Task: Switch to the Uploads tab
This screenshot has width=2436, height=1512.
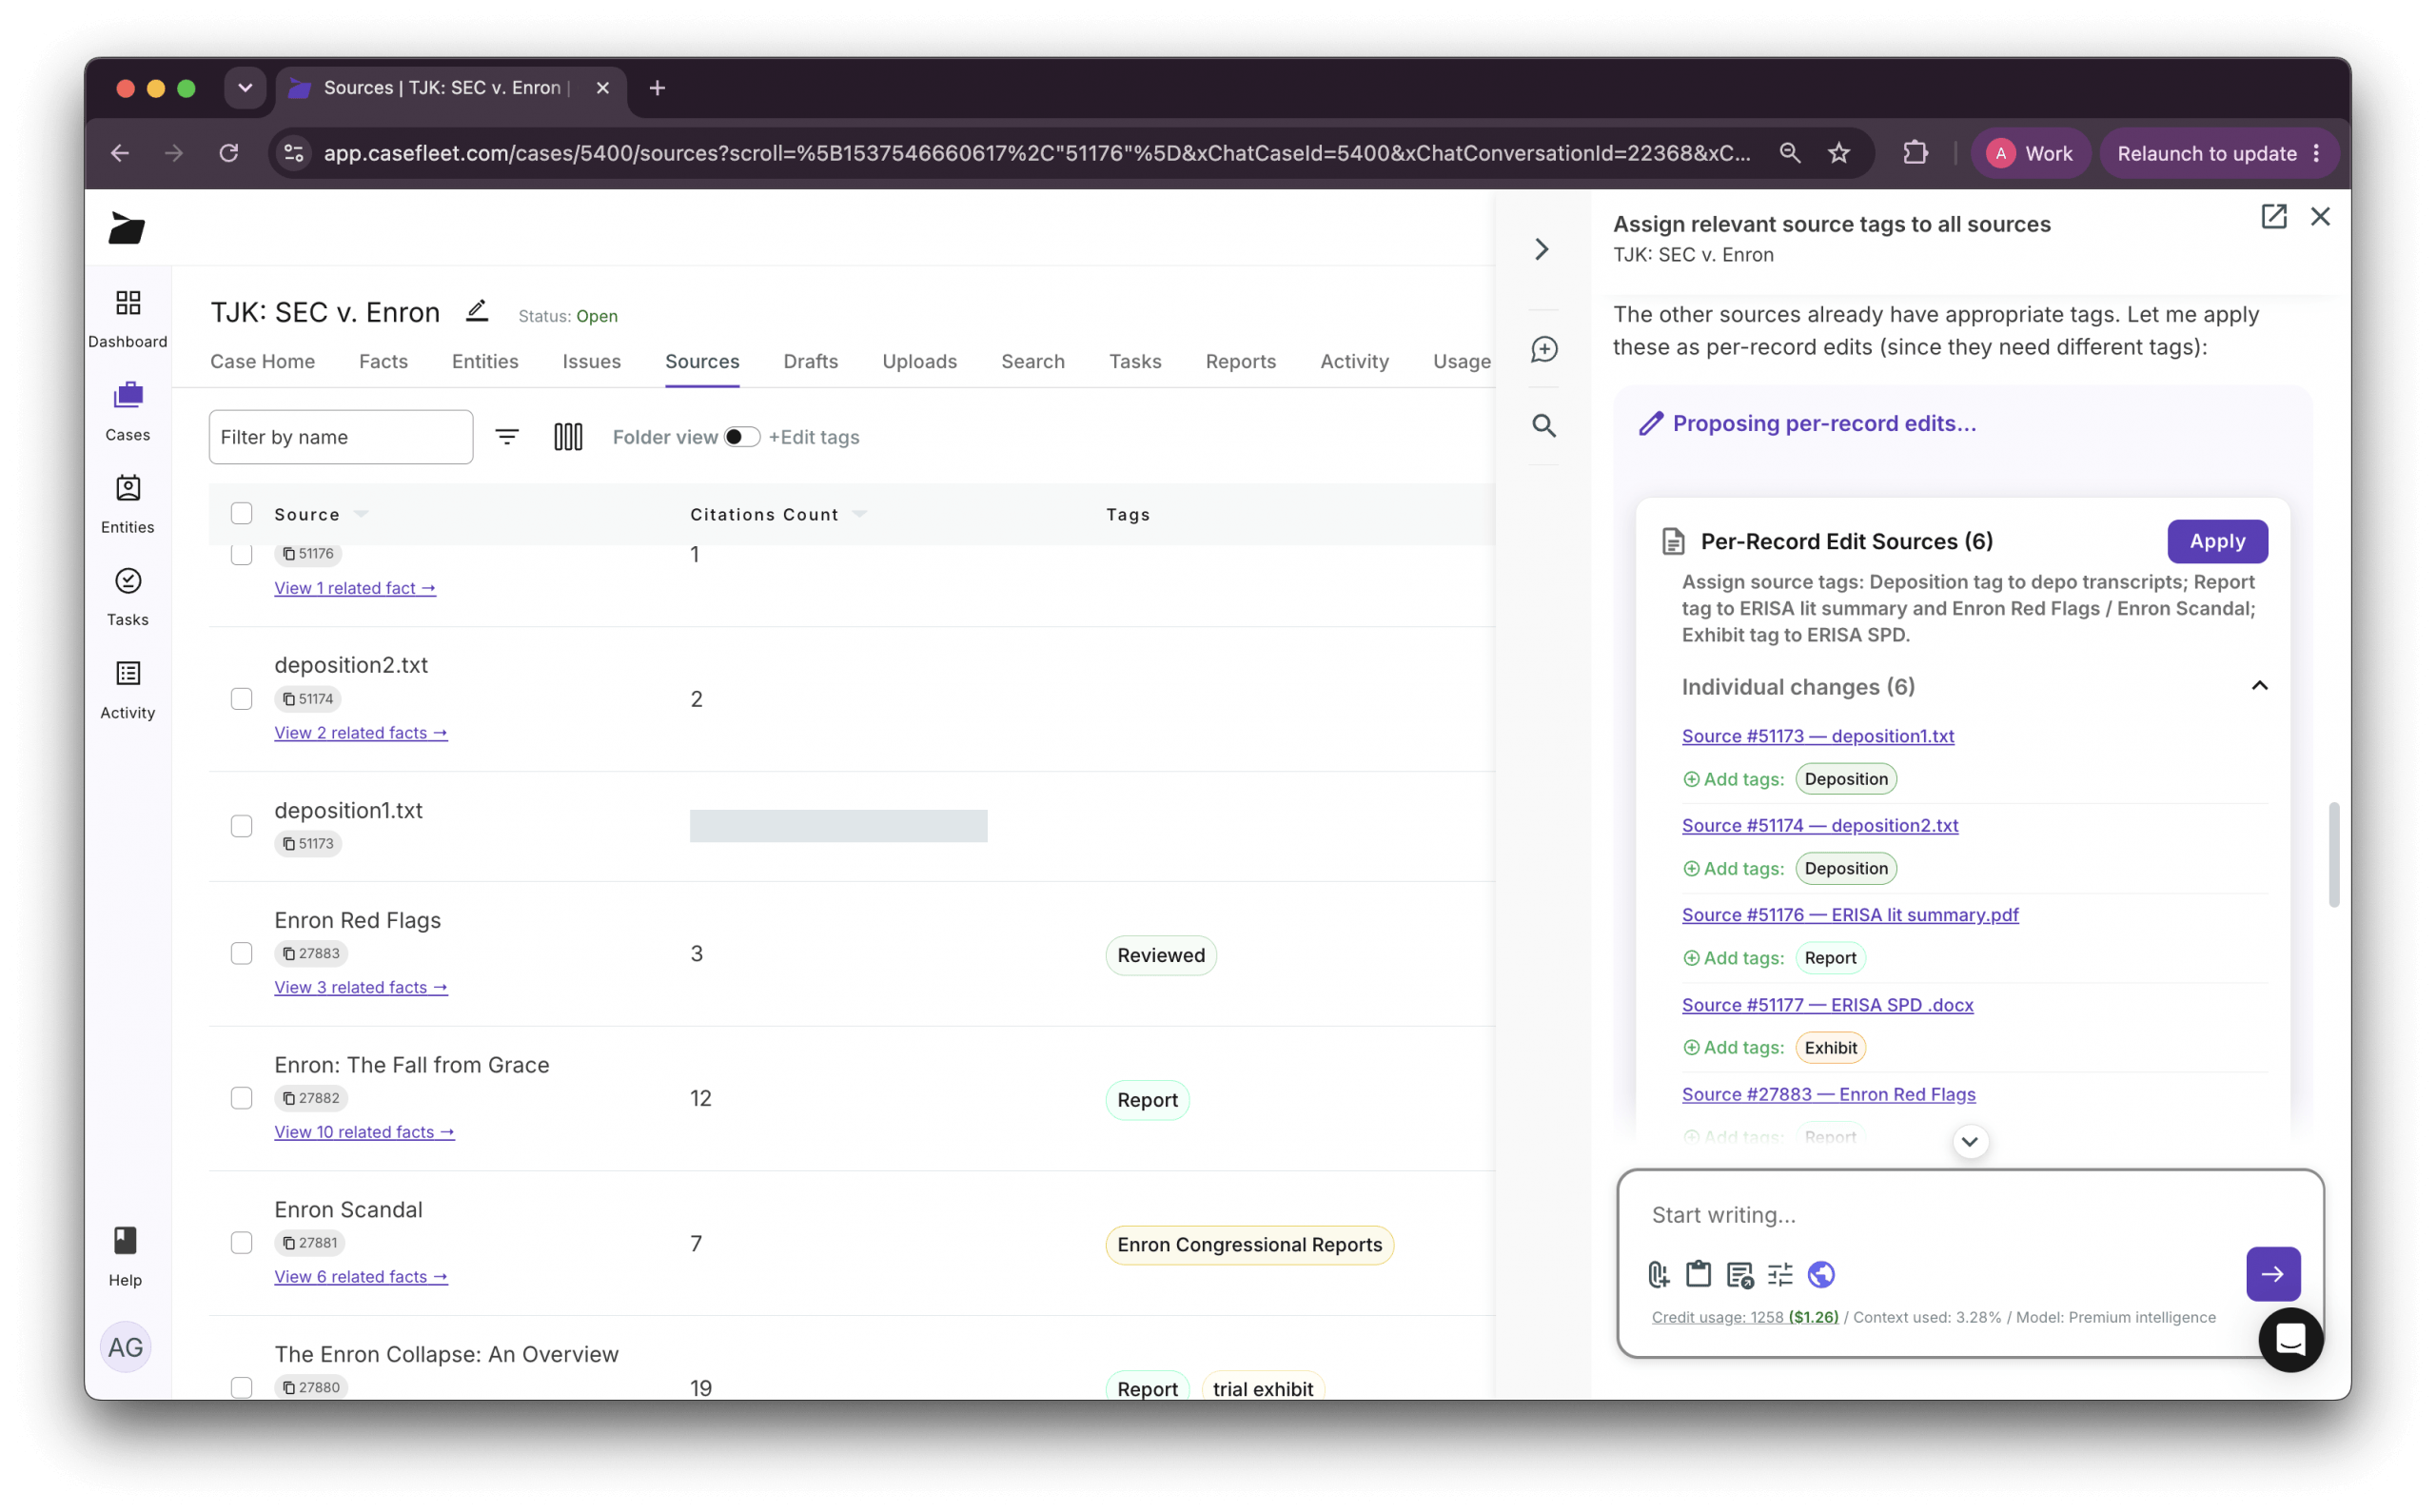Action: 919,361
